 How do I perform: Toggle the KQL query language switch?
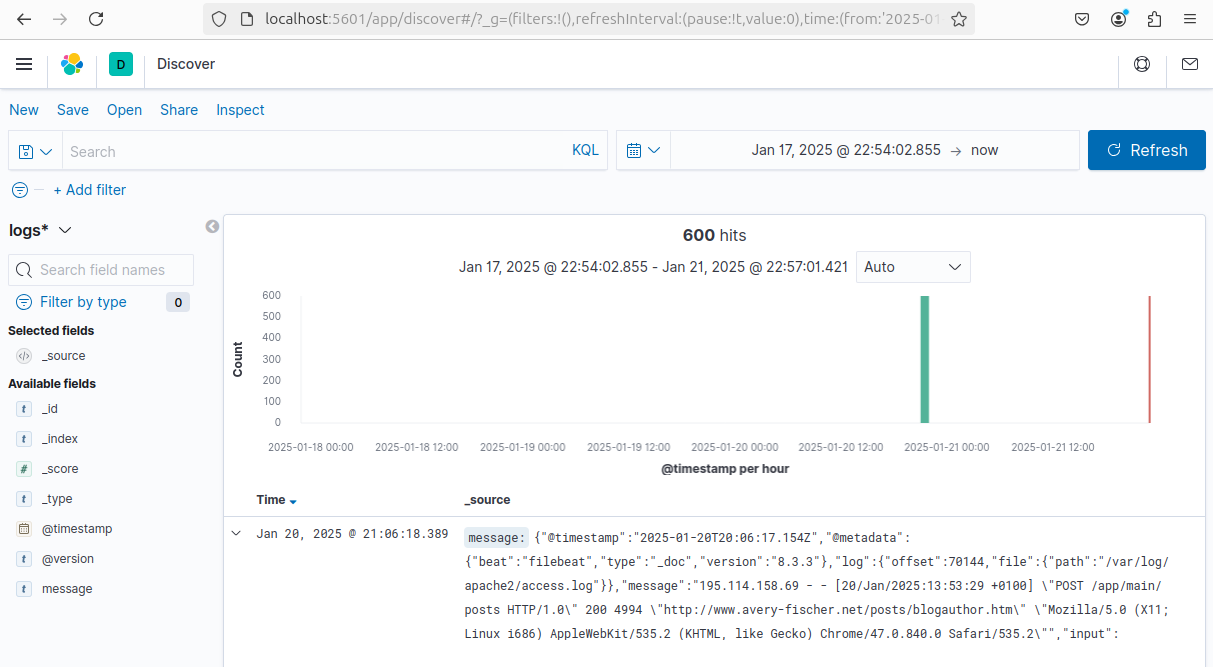tap(585, 150)
